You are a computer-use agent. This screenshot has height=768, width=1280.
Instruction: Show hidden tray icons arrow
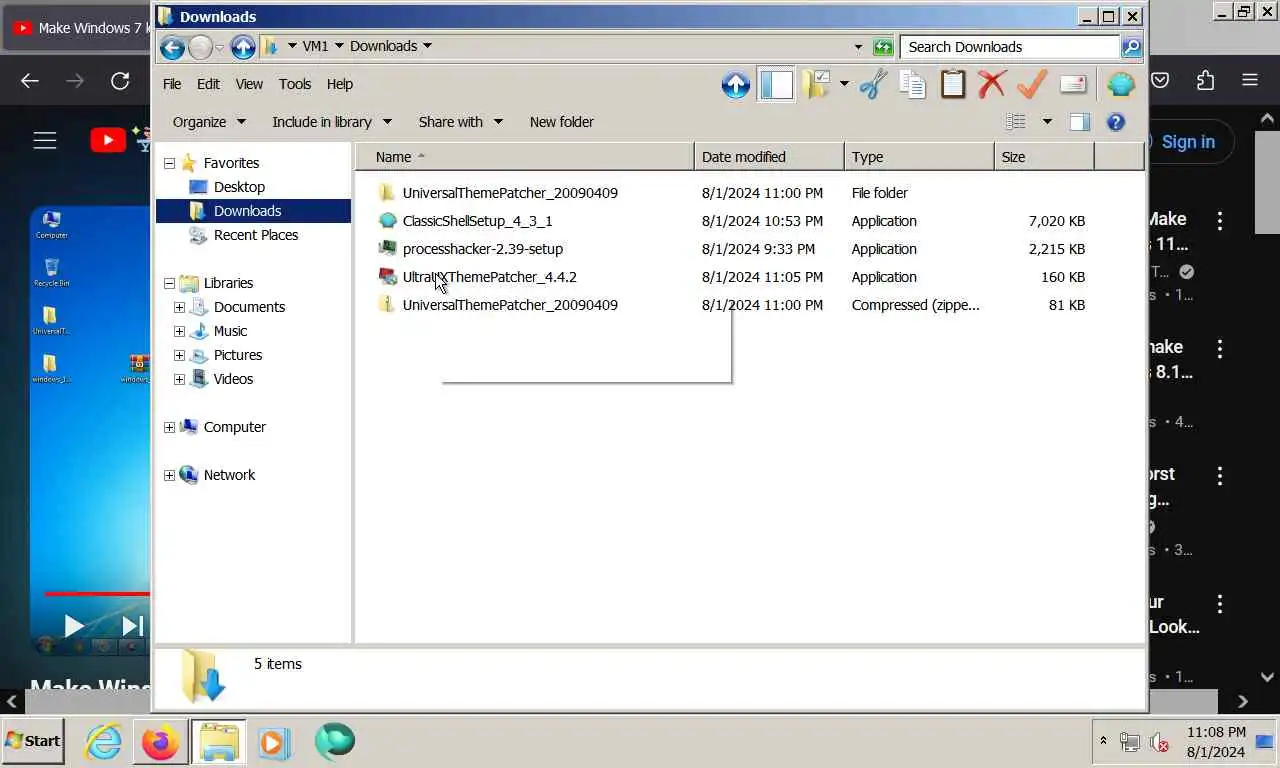point(1103,741)
